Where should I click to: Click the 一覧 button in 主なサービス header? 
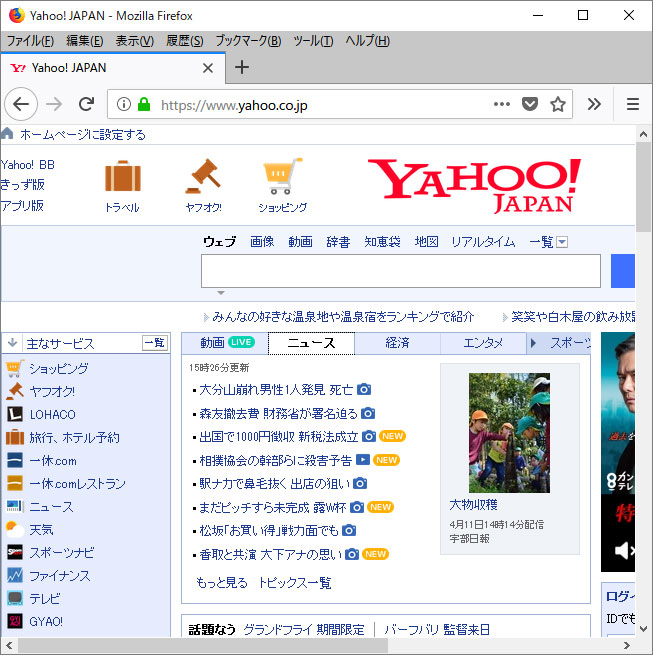pos(155,343)
